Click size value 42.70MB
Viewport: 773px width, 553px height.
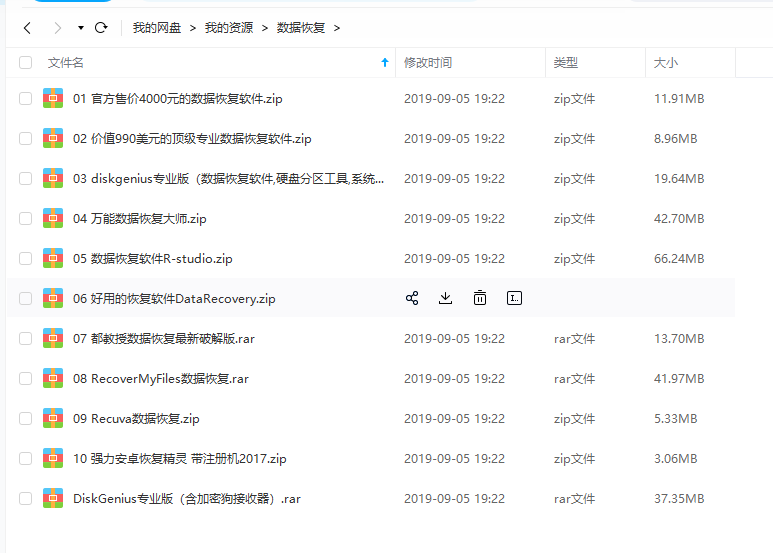click(679, 218)
